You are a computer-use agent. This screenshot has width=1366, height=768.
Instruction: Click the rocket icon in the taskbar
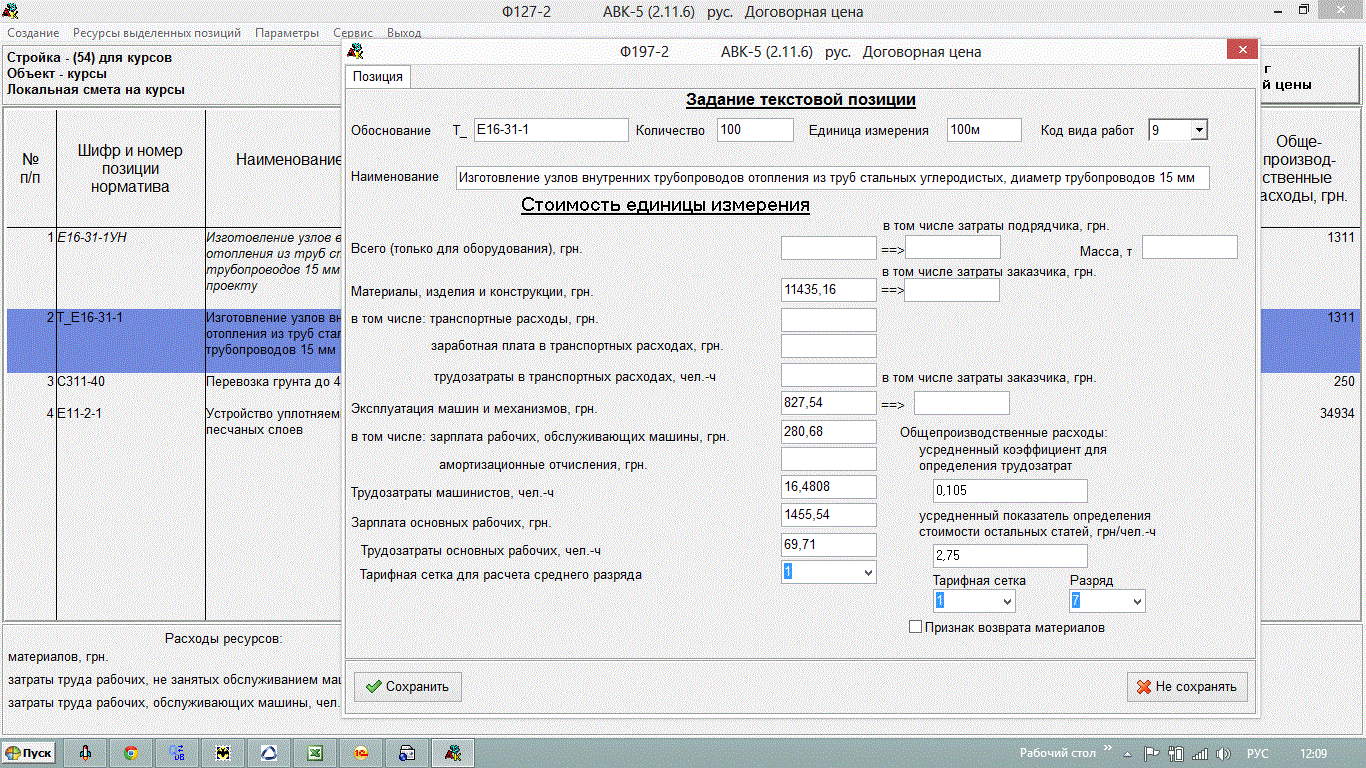(x=86, y=753)
